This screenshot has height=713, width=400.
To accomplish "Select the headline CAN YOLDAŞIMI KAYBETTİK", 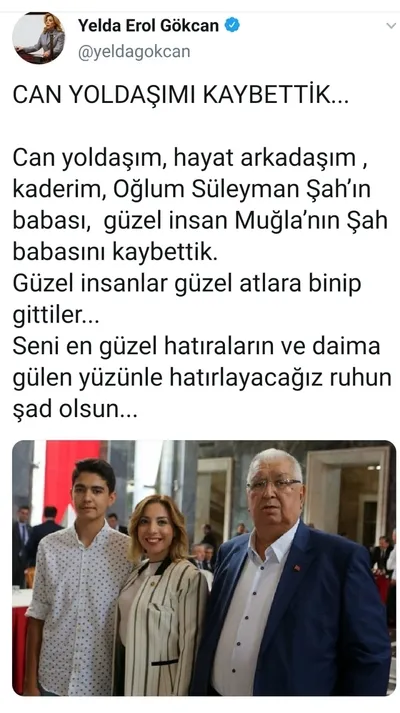I will coord(180,95).
